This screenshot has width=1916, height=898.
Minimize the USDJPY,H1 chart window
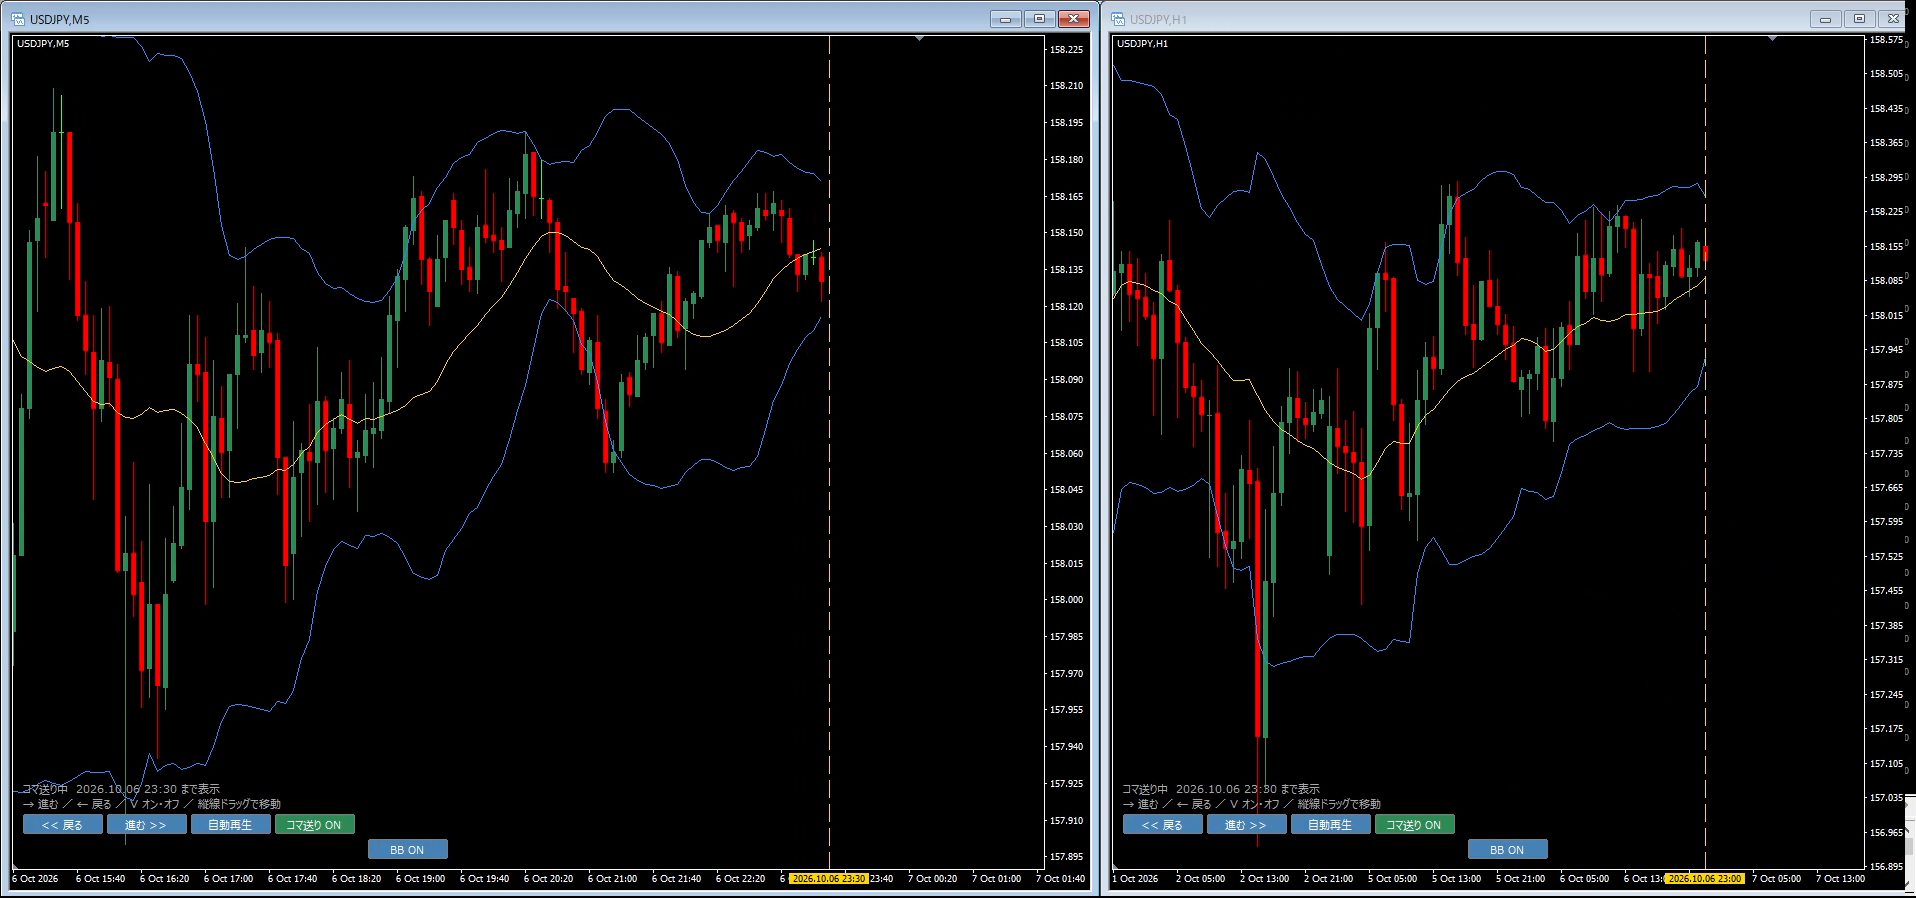[1825, 19]
